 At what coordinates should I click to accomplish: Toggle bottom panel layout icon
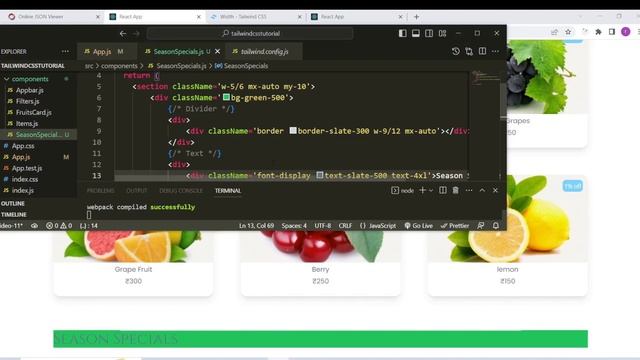pos(416,33)
